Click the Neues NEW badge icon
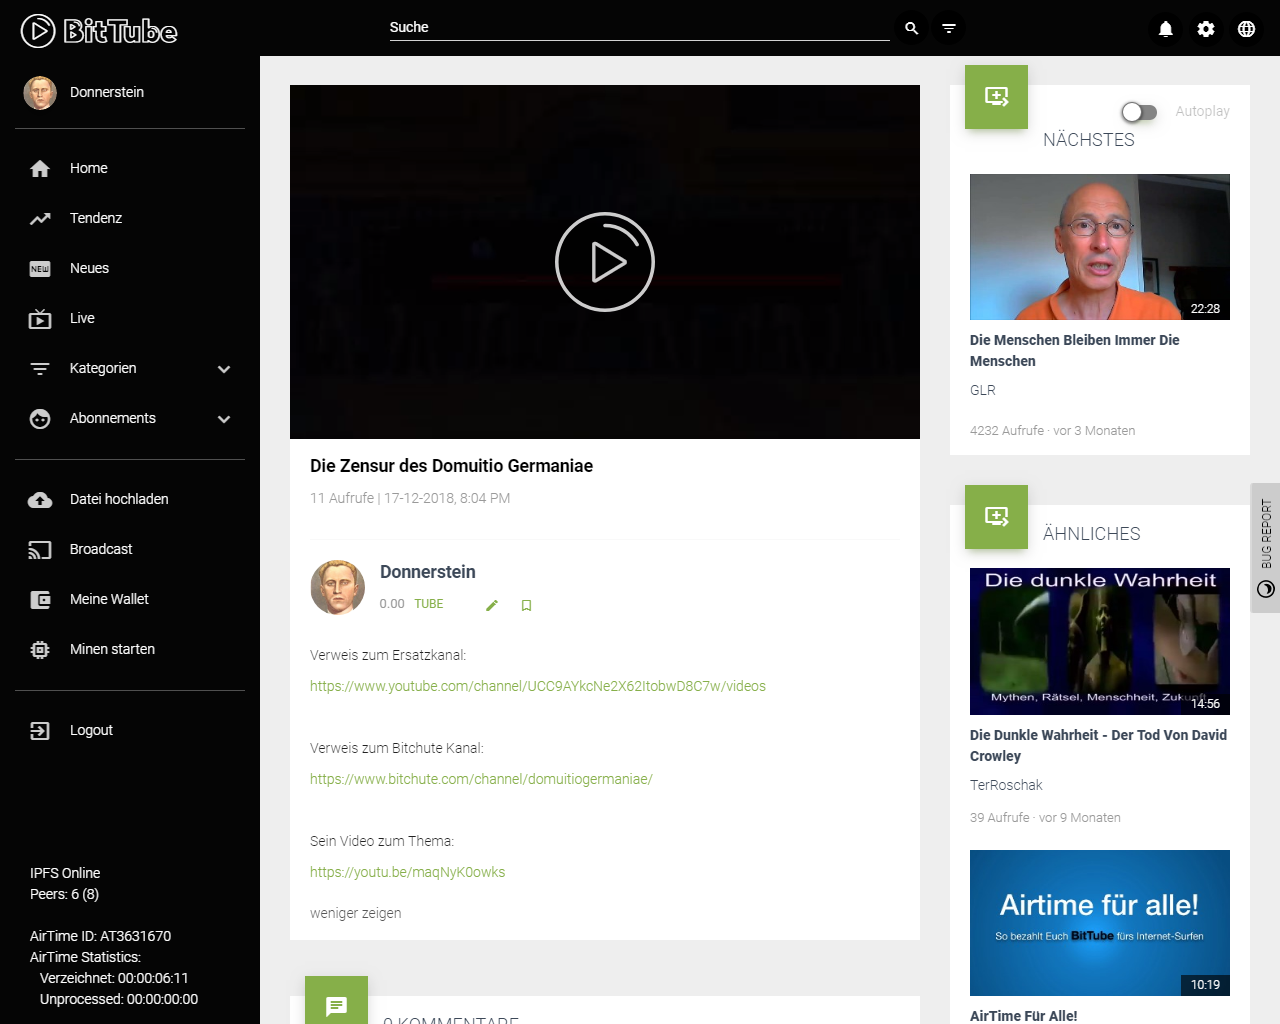1280x1024 pixels. [x=40, y=269]
